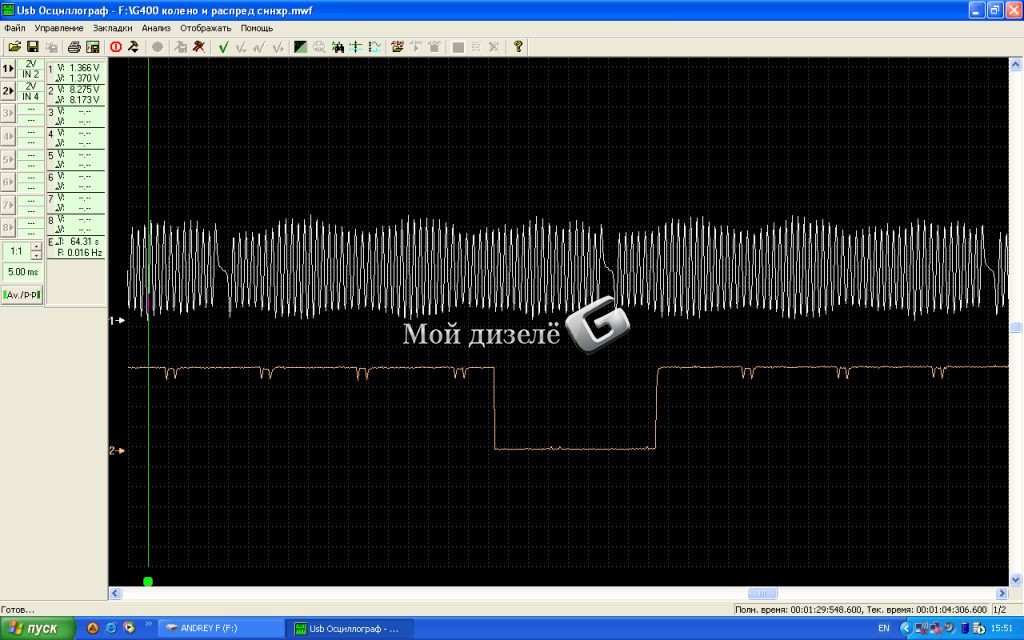Toggle channel 1 button
Screen dimensions: 1024x640
(x=8, y=69)
